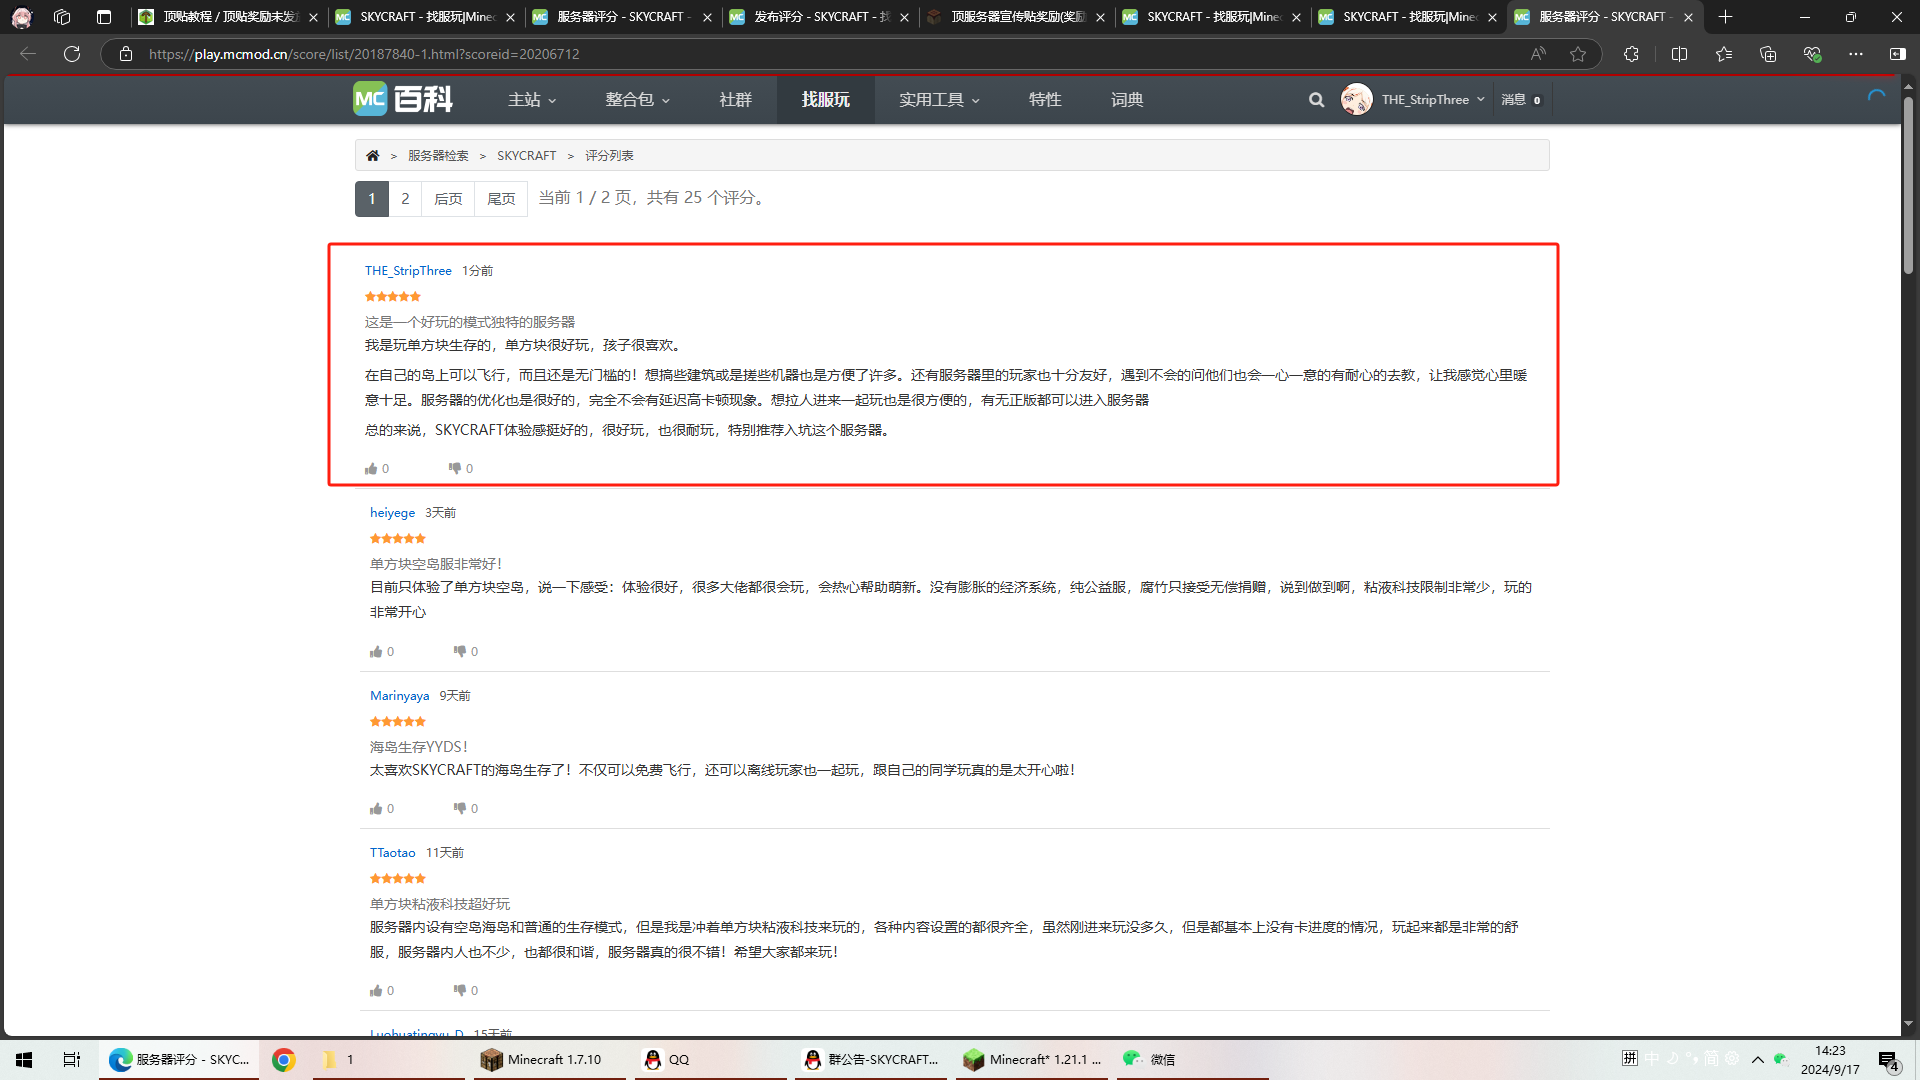Open the 社群 nav item
Image resolution: width=1920 pixels, height=1080 pixels.
[735, 100]
